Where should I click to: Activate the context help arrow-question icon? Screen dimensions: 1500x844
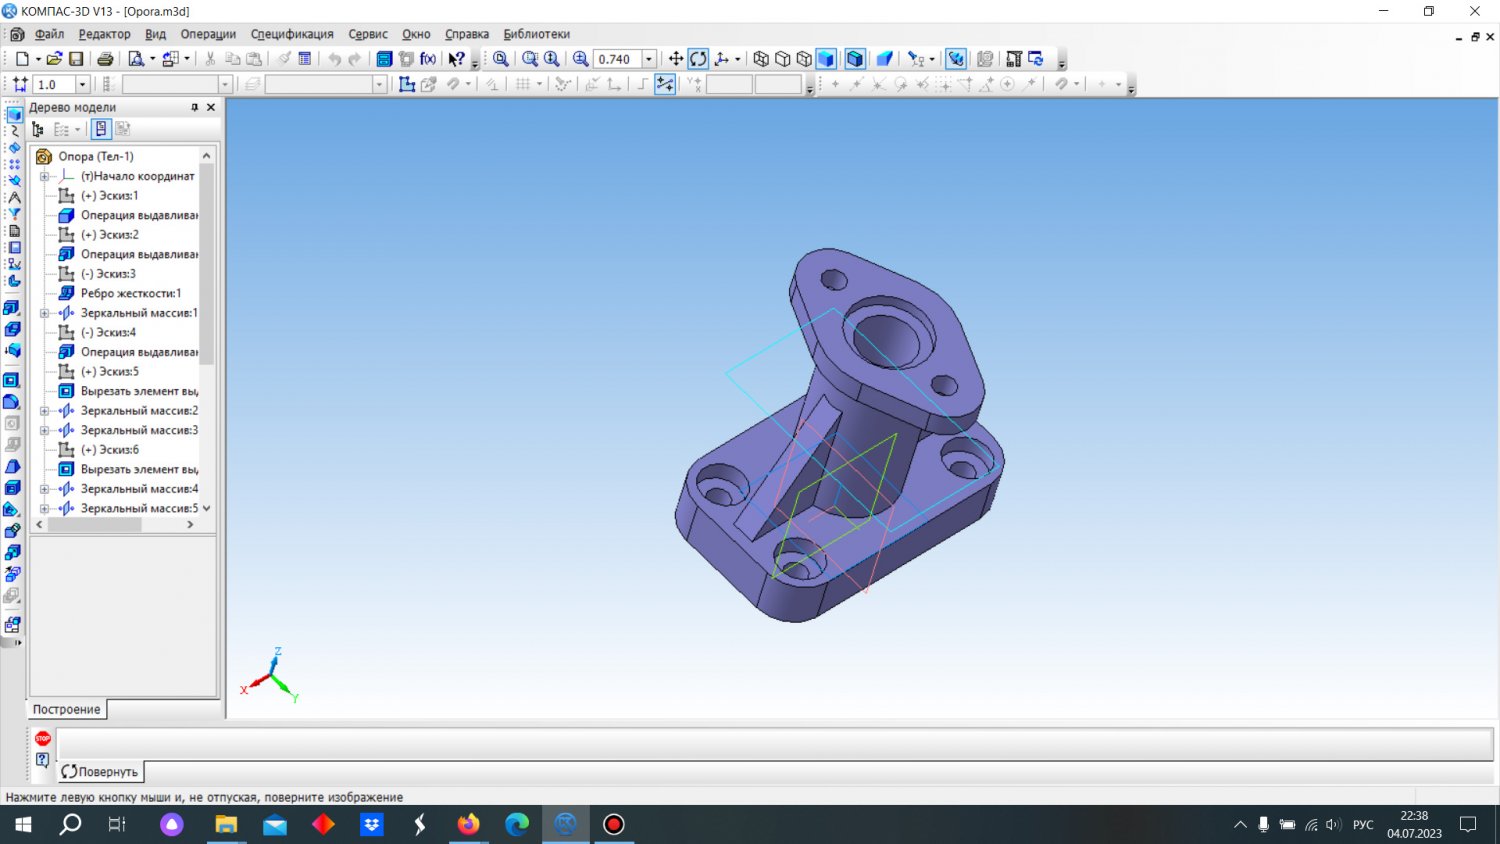456,59
